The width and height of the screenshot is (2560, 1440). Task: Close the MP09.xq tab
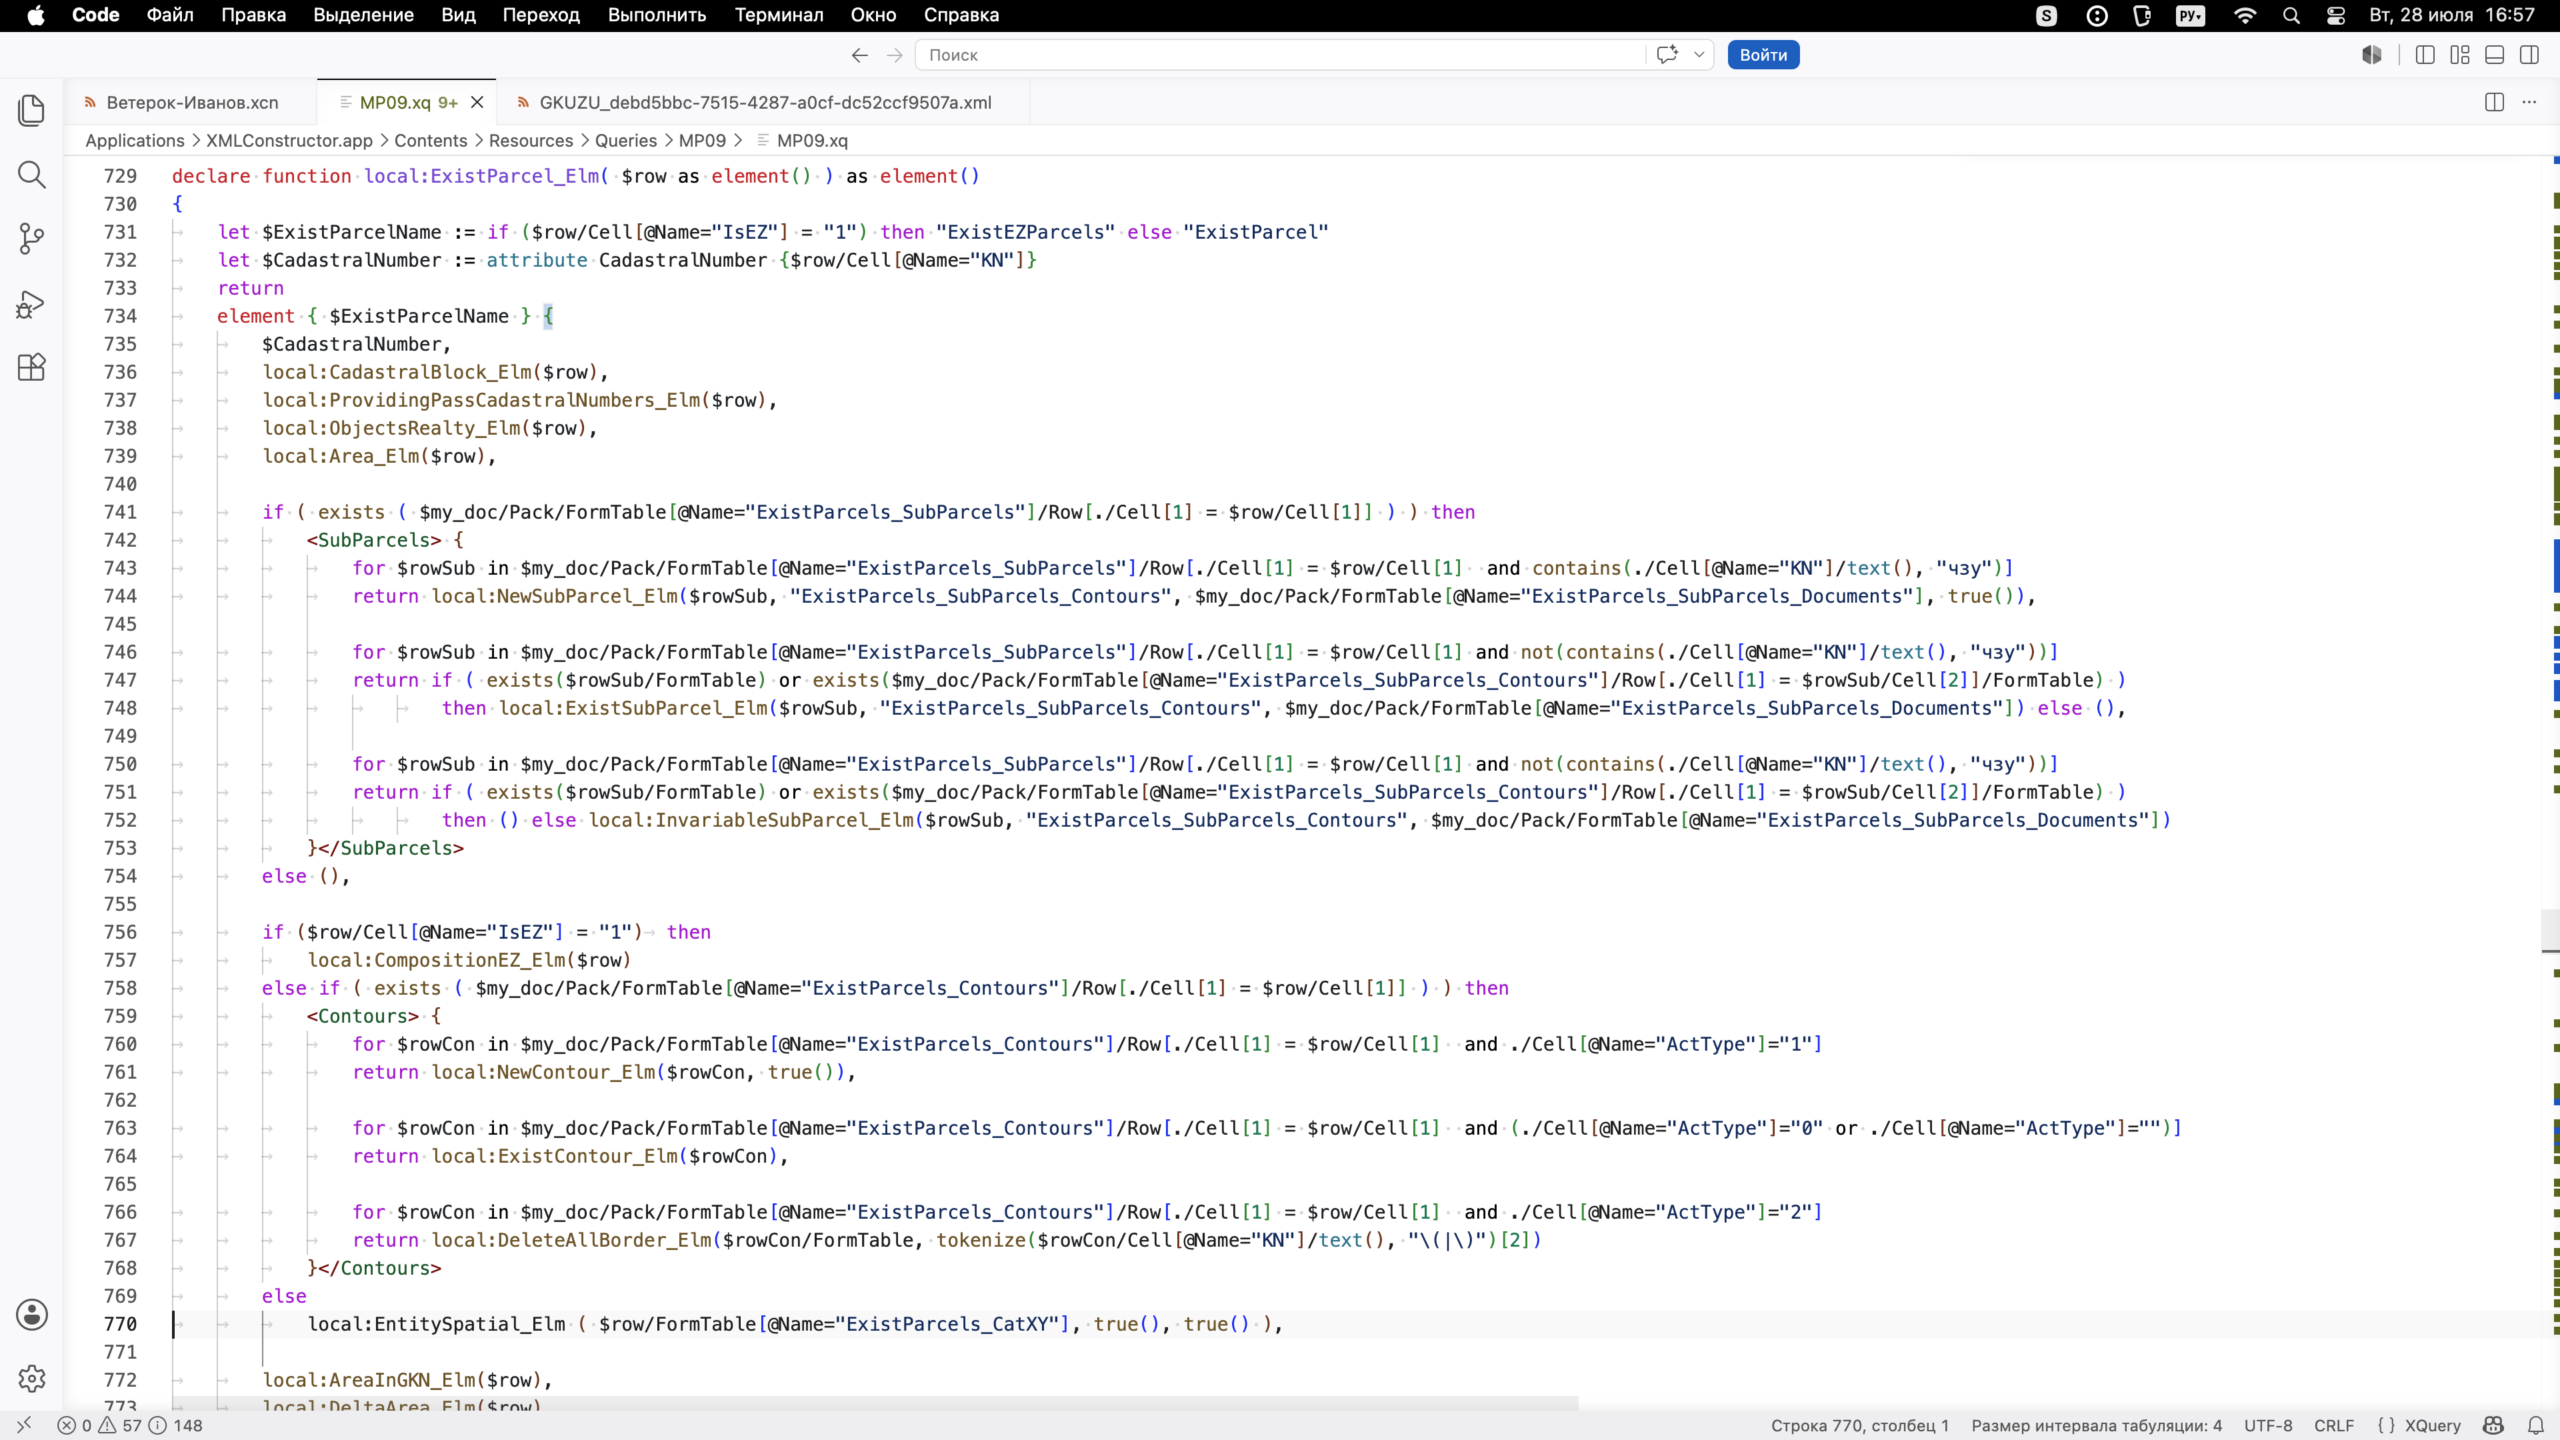pos(477,102)
